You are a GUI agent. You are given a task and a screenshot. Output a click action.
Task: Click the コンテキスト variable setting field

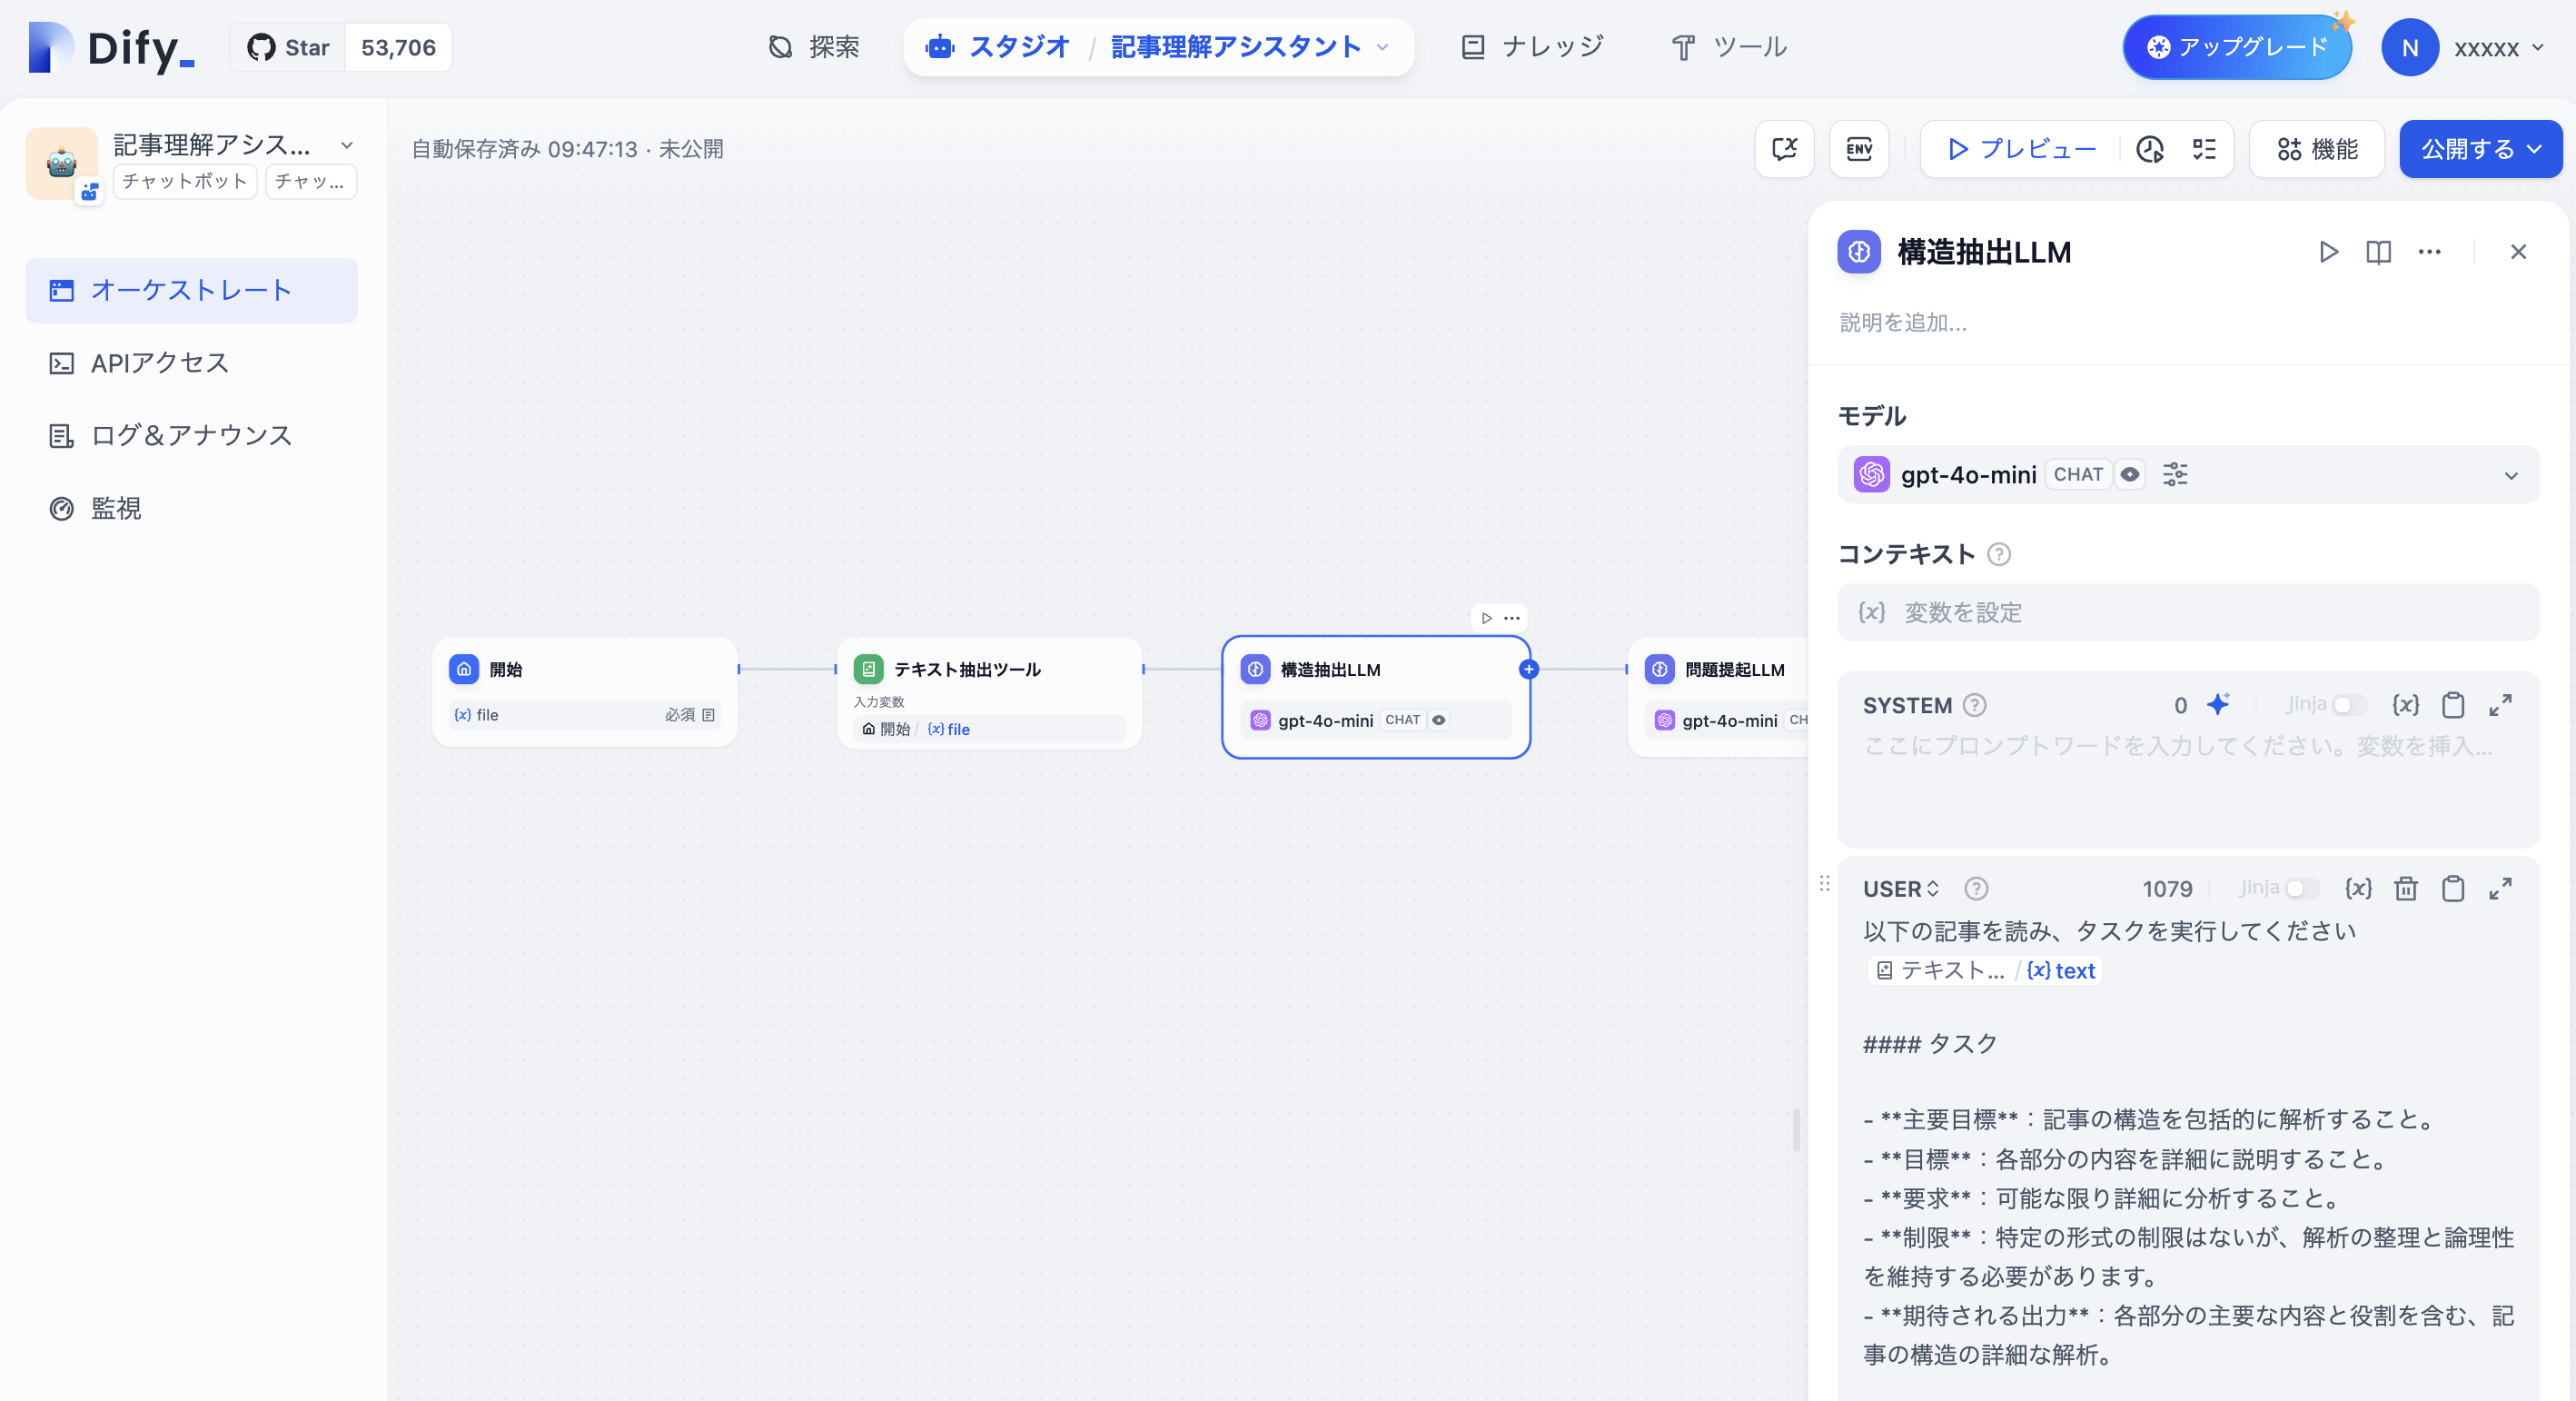(2188, 612)
